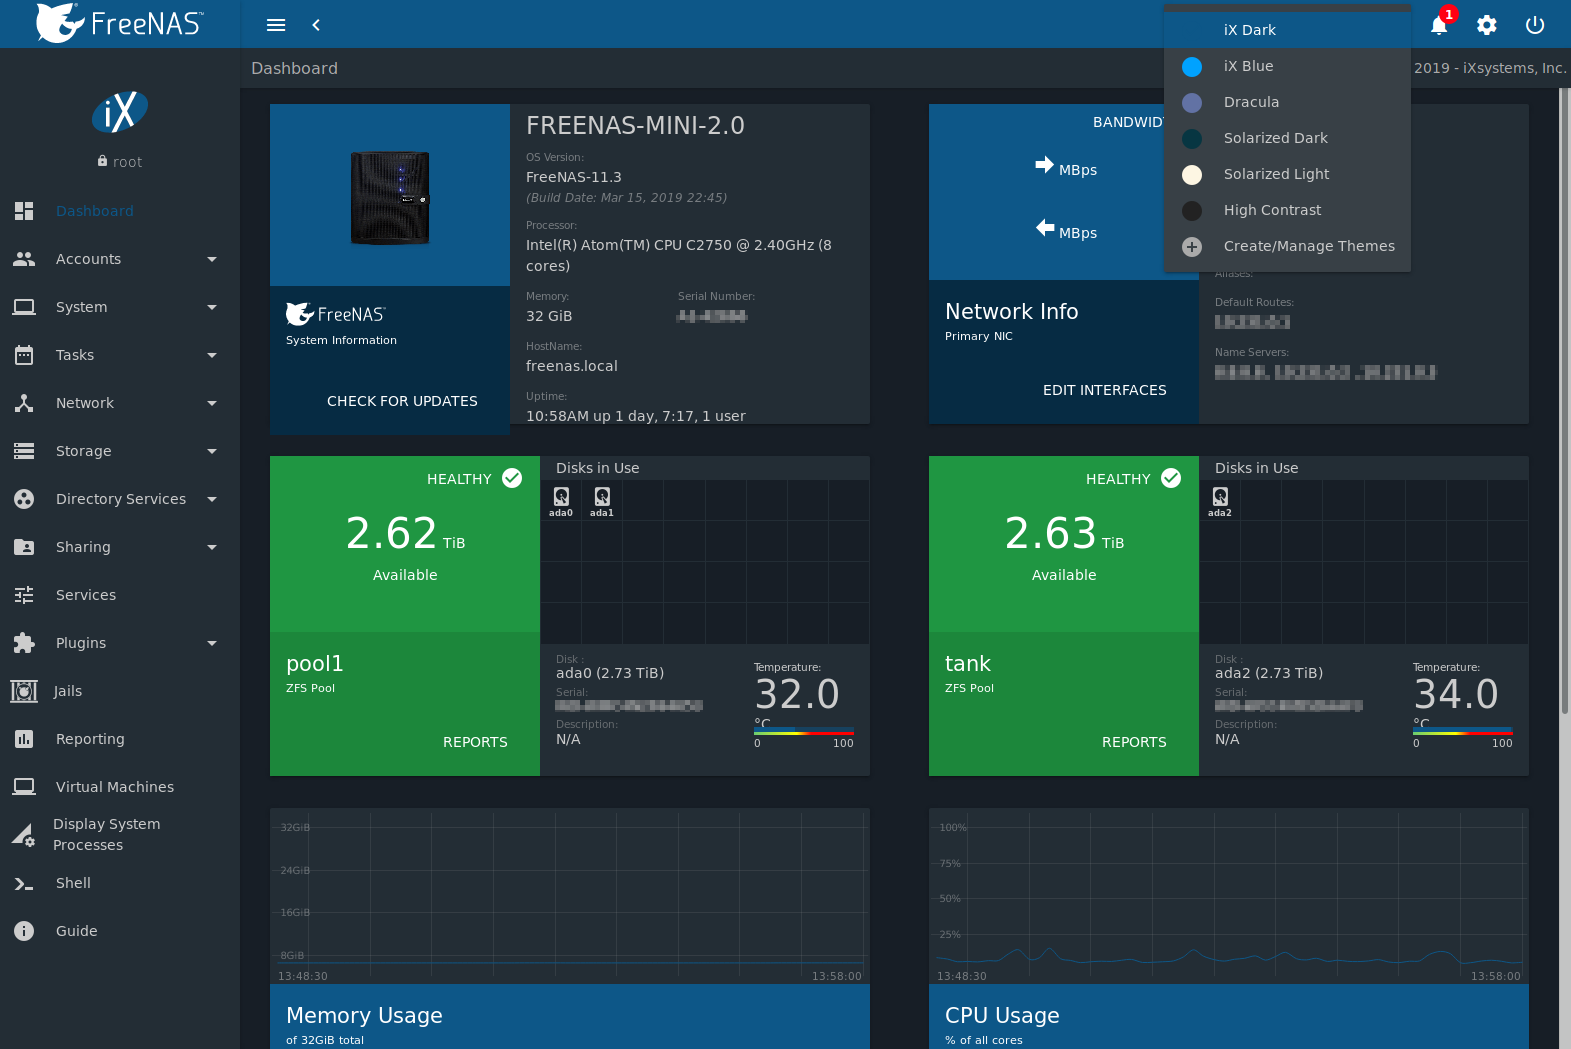Expand the Tasks menu arrow

[212, 355]
